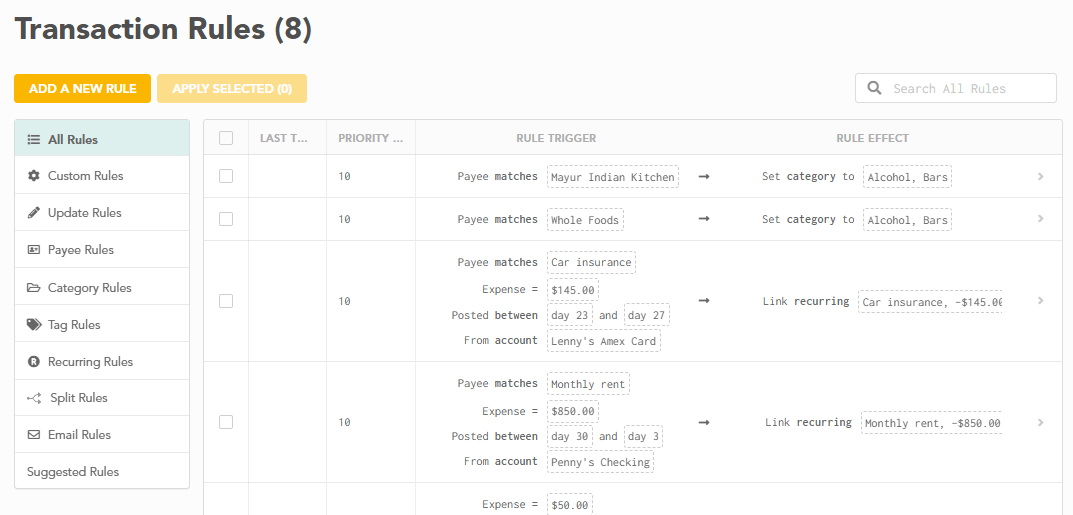Expand the Car insurance rule chevron
Image resolution: width=1073 pixels, height=515 pixels.
pos(1040,301)
